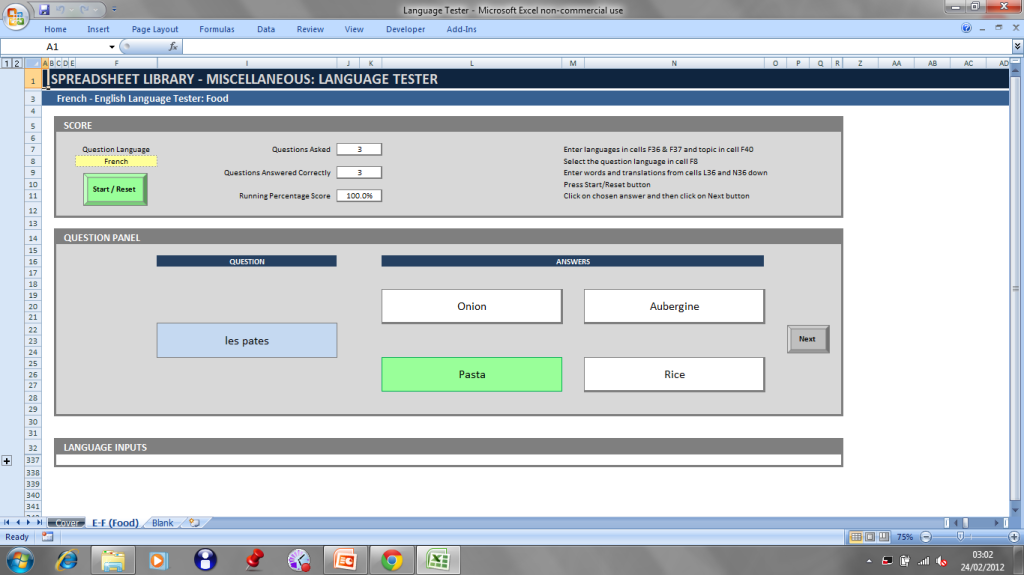1024x575 pixels.
Task: Click the Next button
Action: pos(807,339)
